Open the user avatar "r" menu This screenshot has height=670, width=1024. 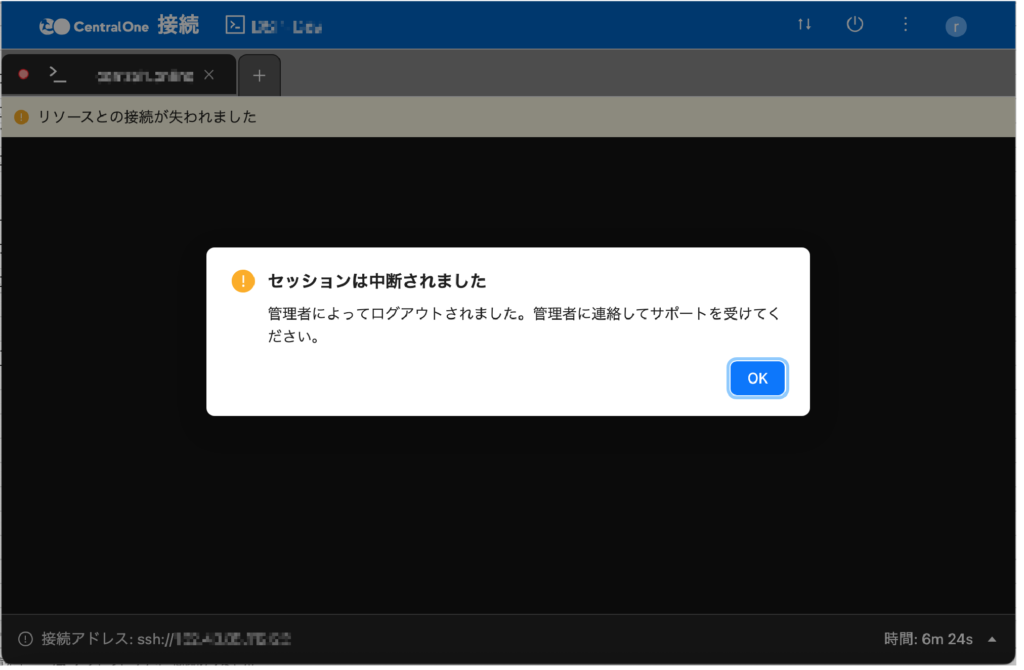click(956, 27)
